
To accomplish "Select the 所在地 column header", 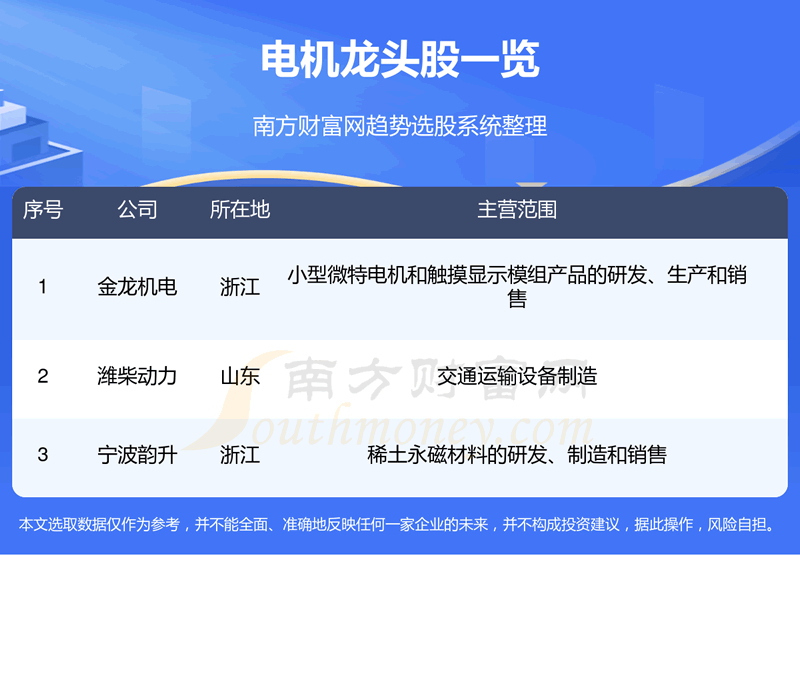I will pos(240,210).
